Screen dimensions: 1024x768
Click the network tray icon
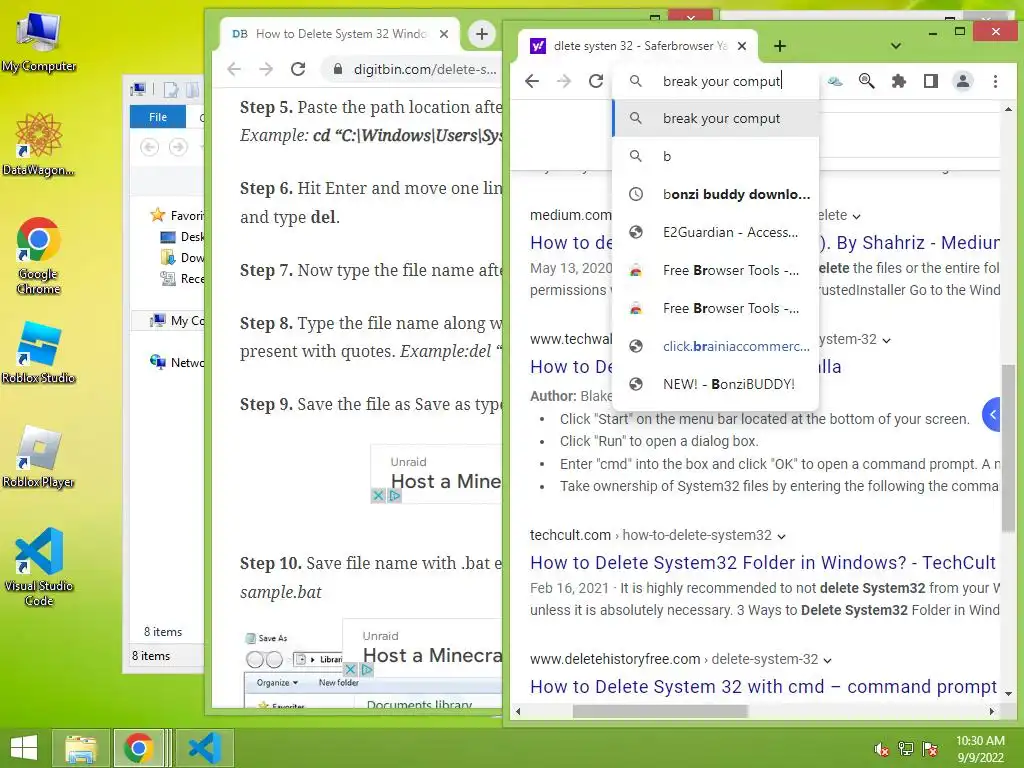click(x=906, y=749)
